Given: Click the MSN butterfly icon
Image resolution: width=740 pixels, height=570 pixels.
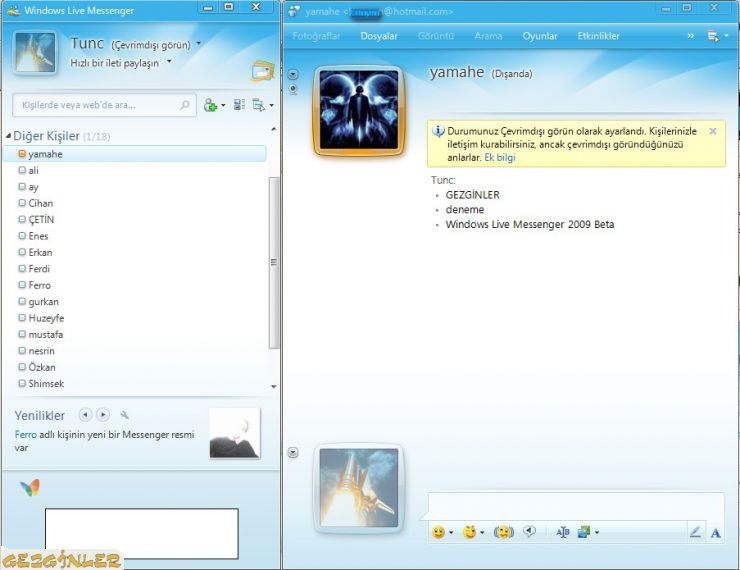Looking at the screenshot, I should pos(30,487).
